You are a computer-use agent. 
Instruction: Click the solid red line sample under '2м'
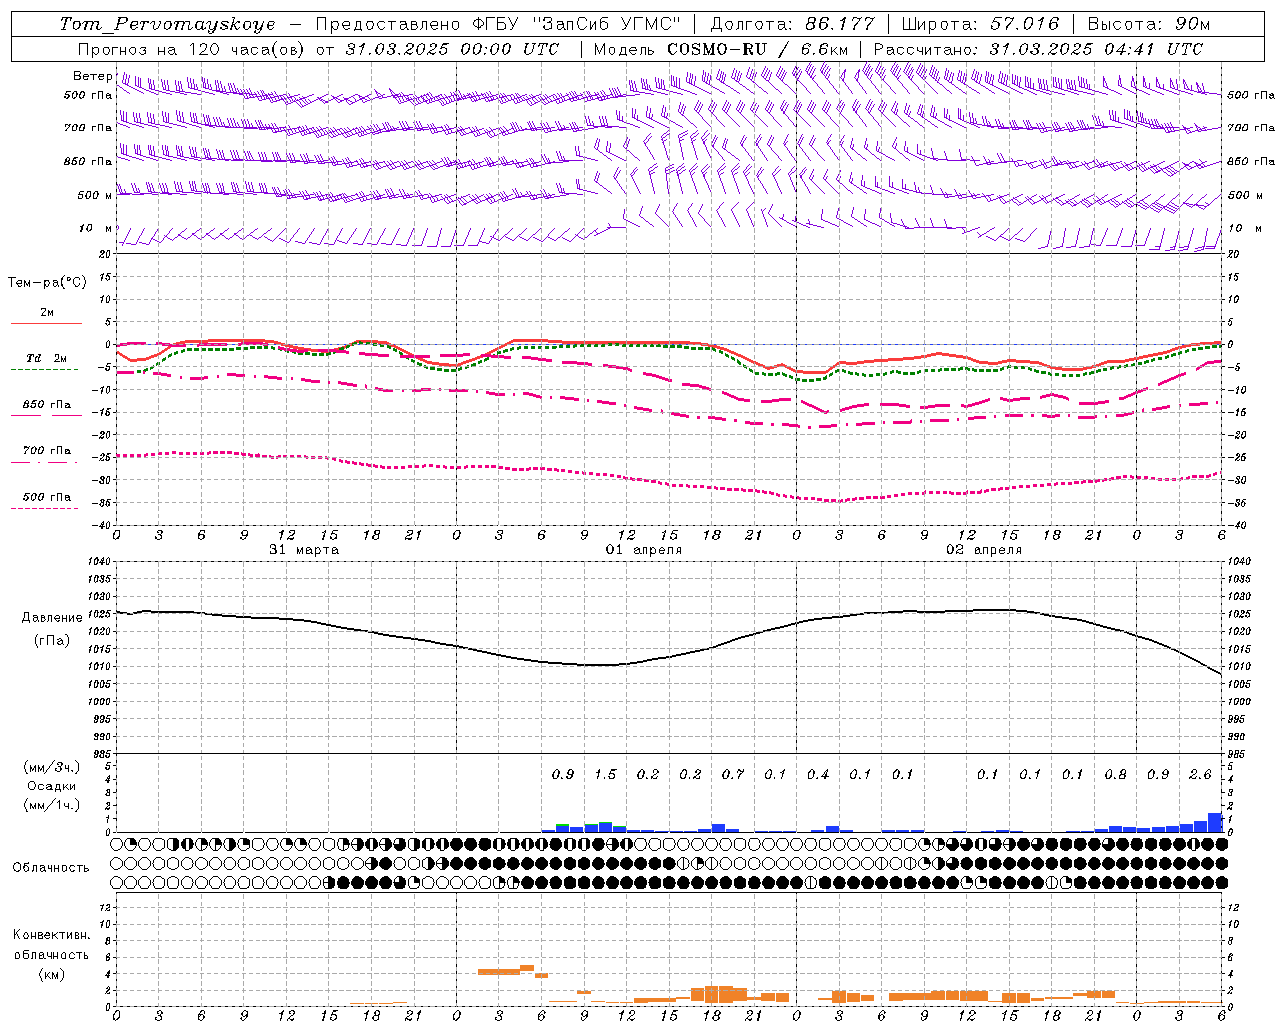(x=46, y=323)
